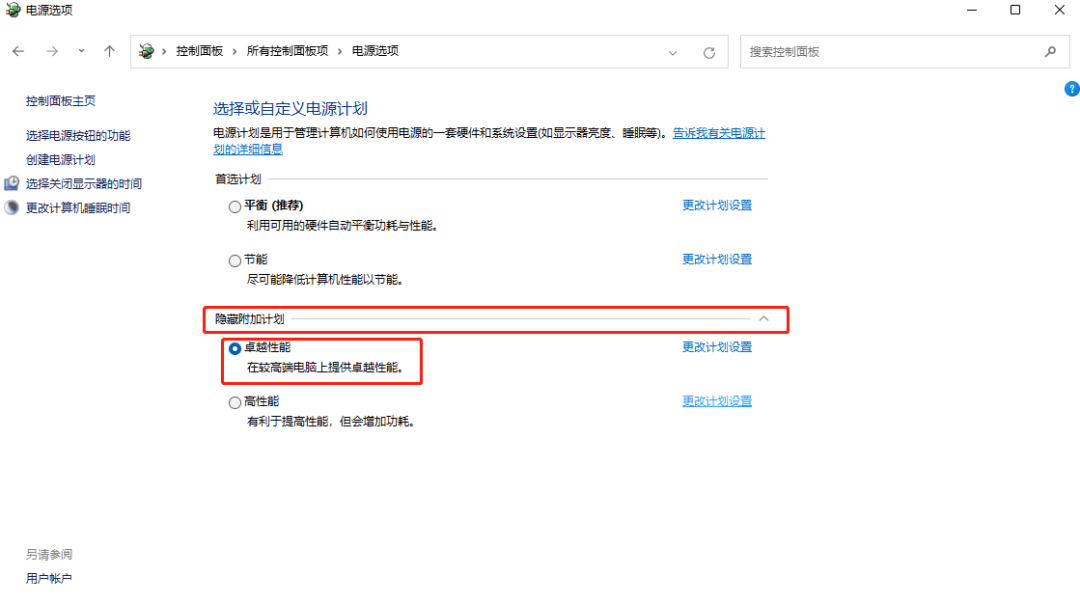
Task: Open 更改计划设置 for the 卓越性能 plan
Action: [x=717, y=347]
